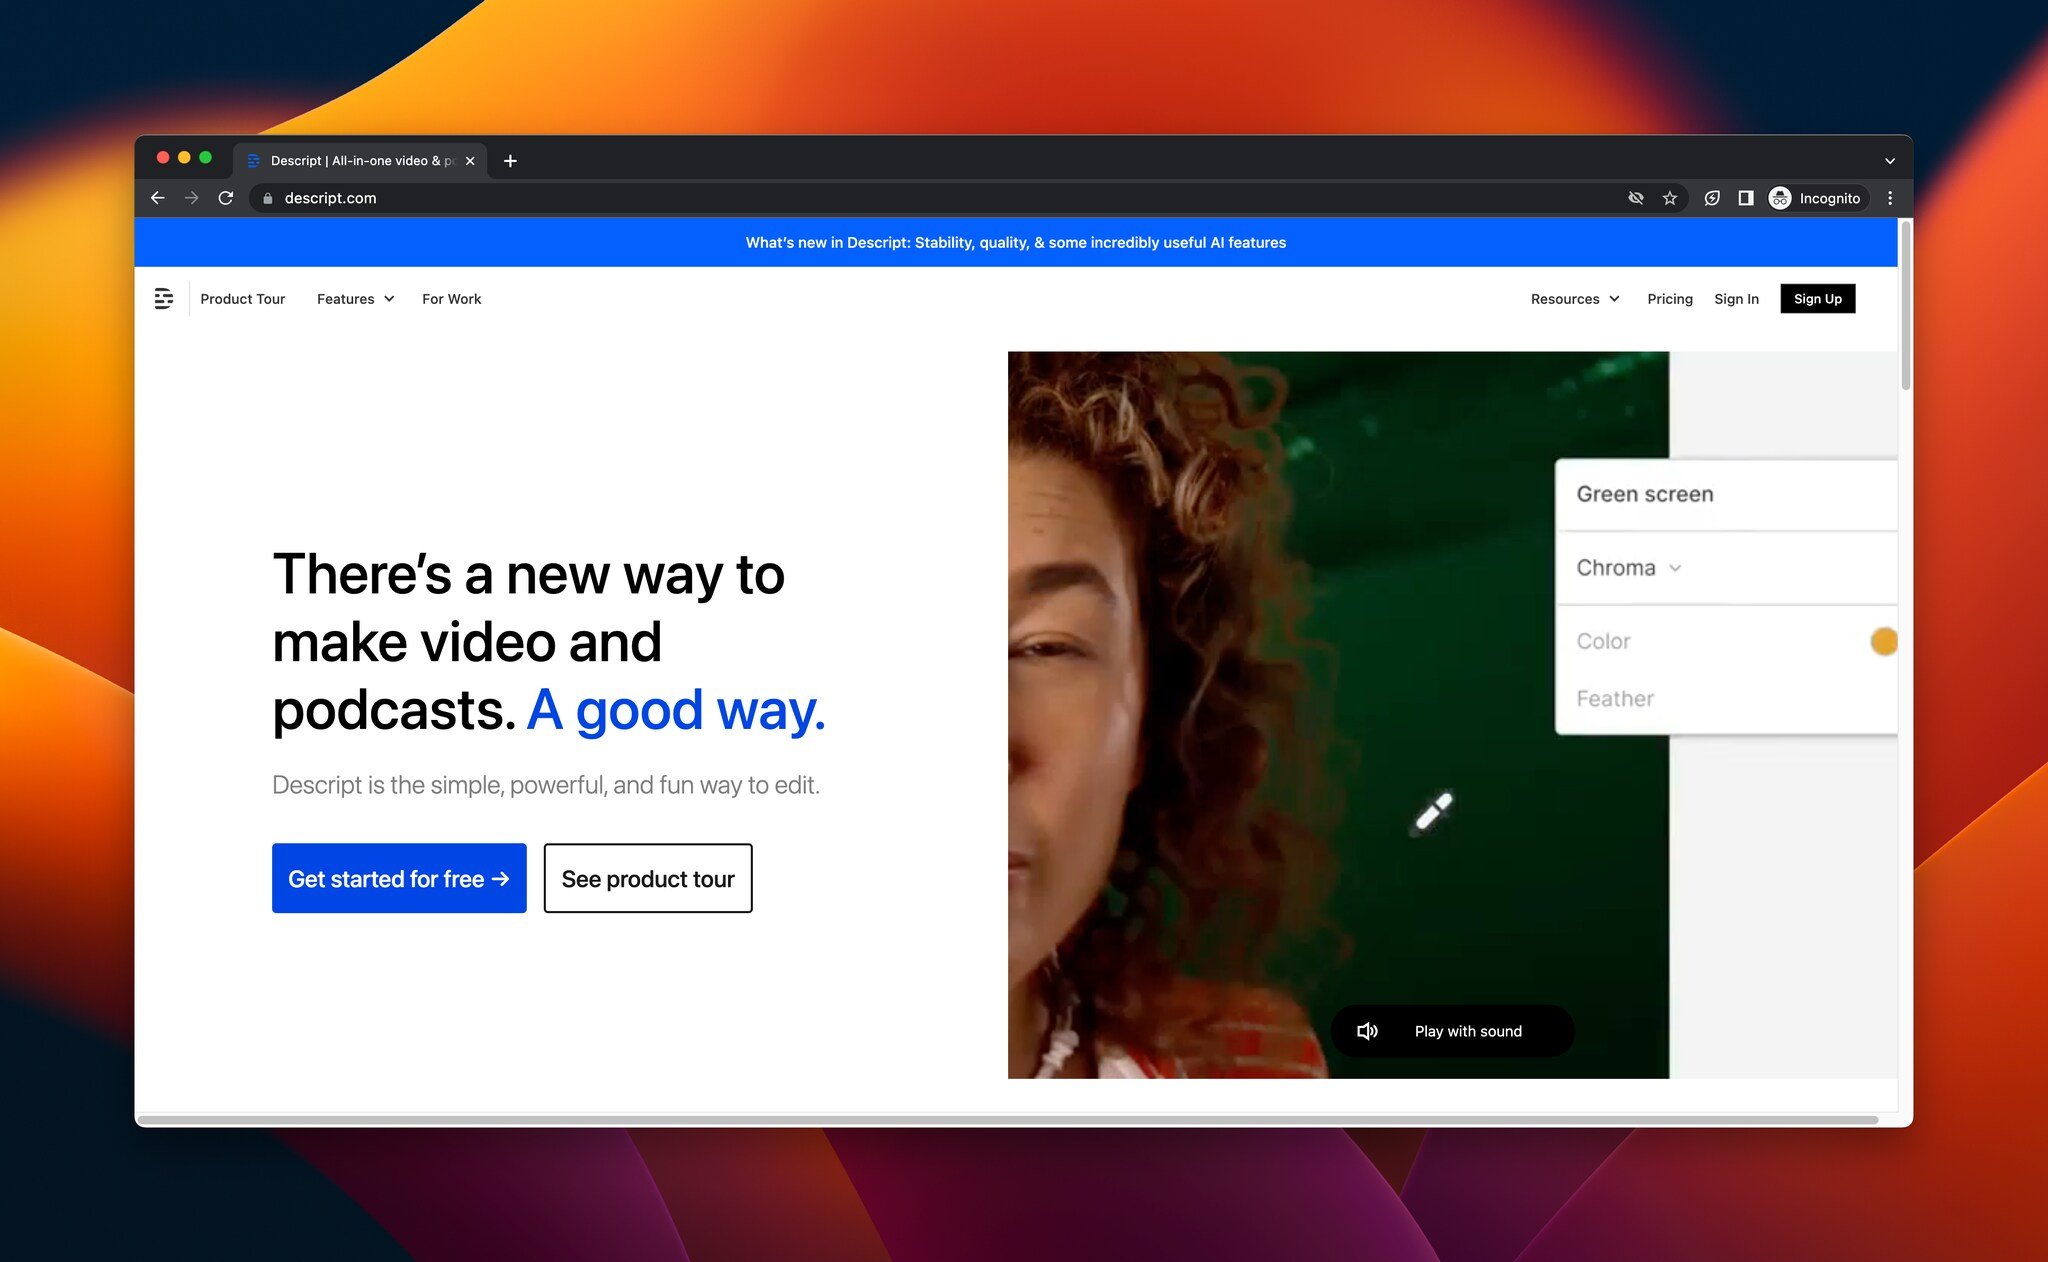Click the browser forward arrow
This screenshot has width=2048, height=1262.
click(191, 198)
